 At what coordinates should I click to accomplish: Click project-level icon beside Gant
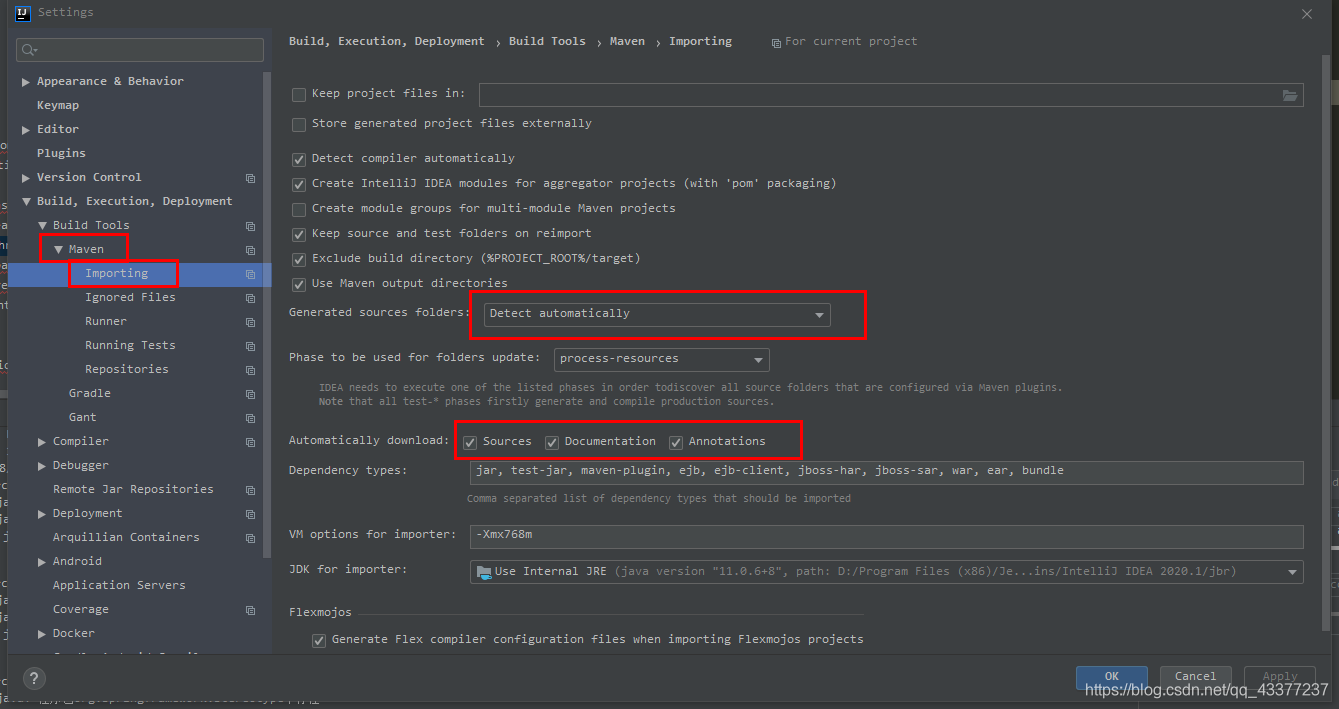[x=250, y=418]
